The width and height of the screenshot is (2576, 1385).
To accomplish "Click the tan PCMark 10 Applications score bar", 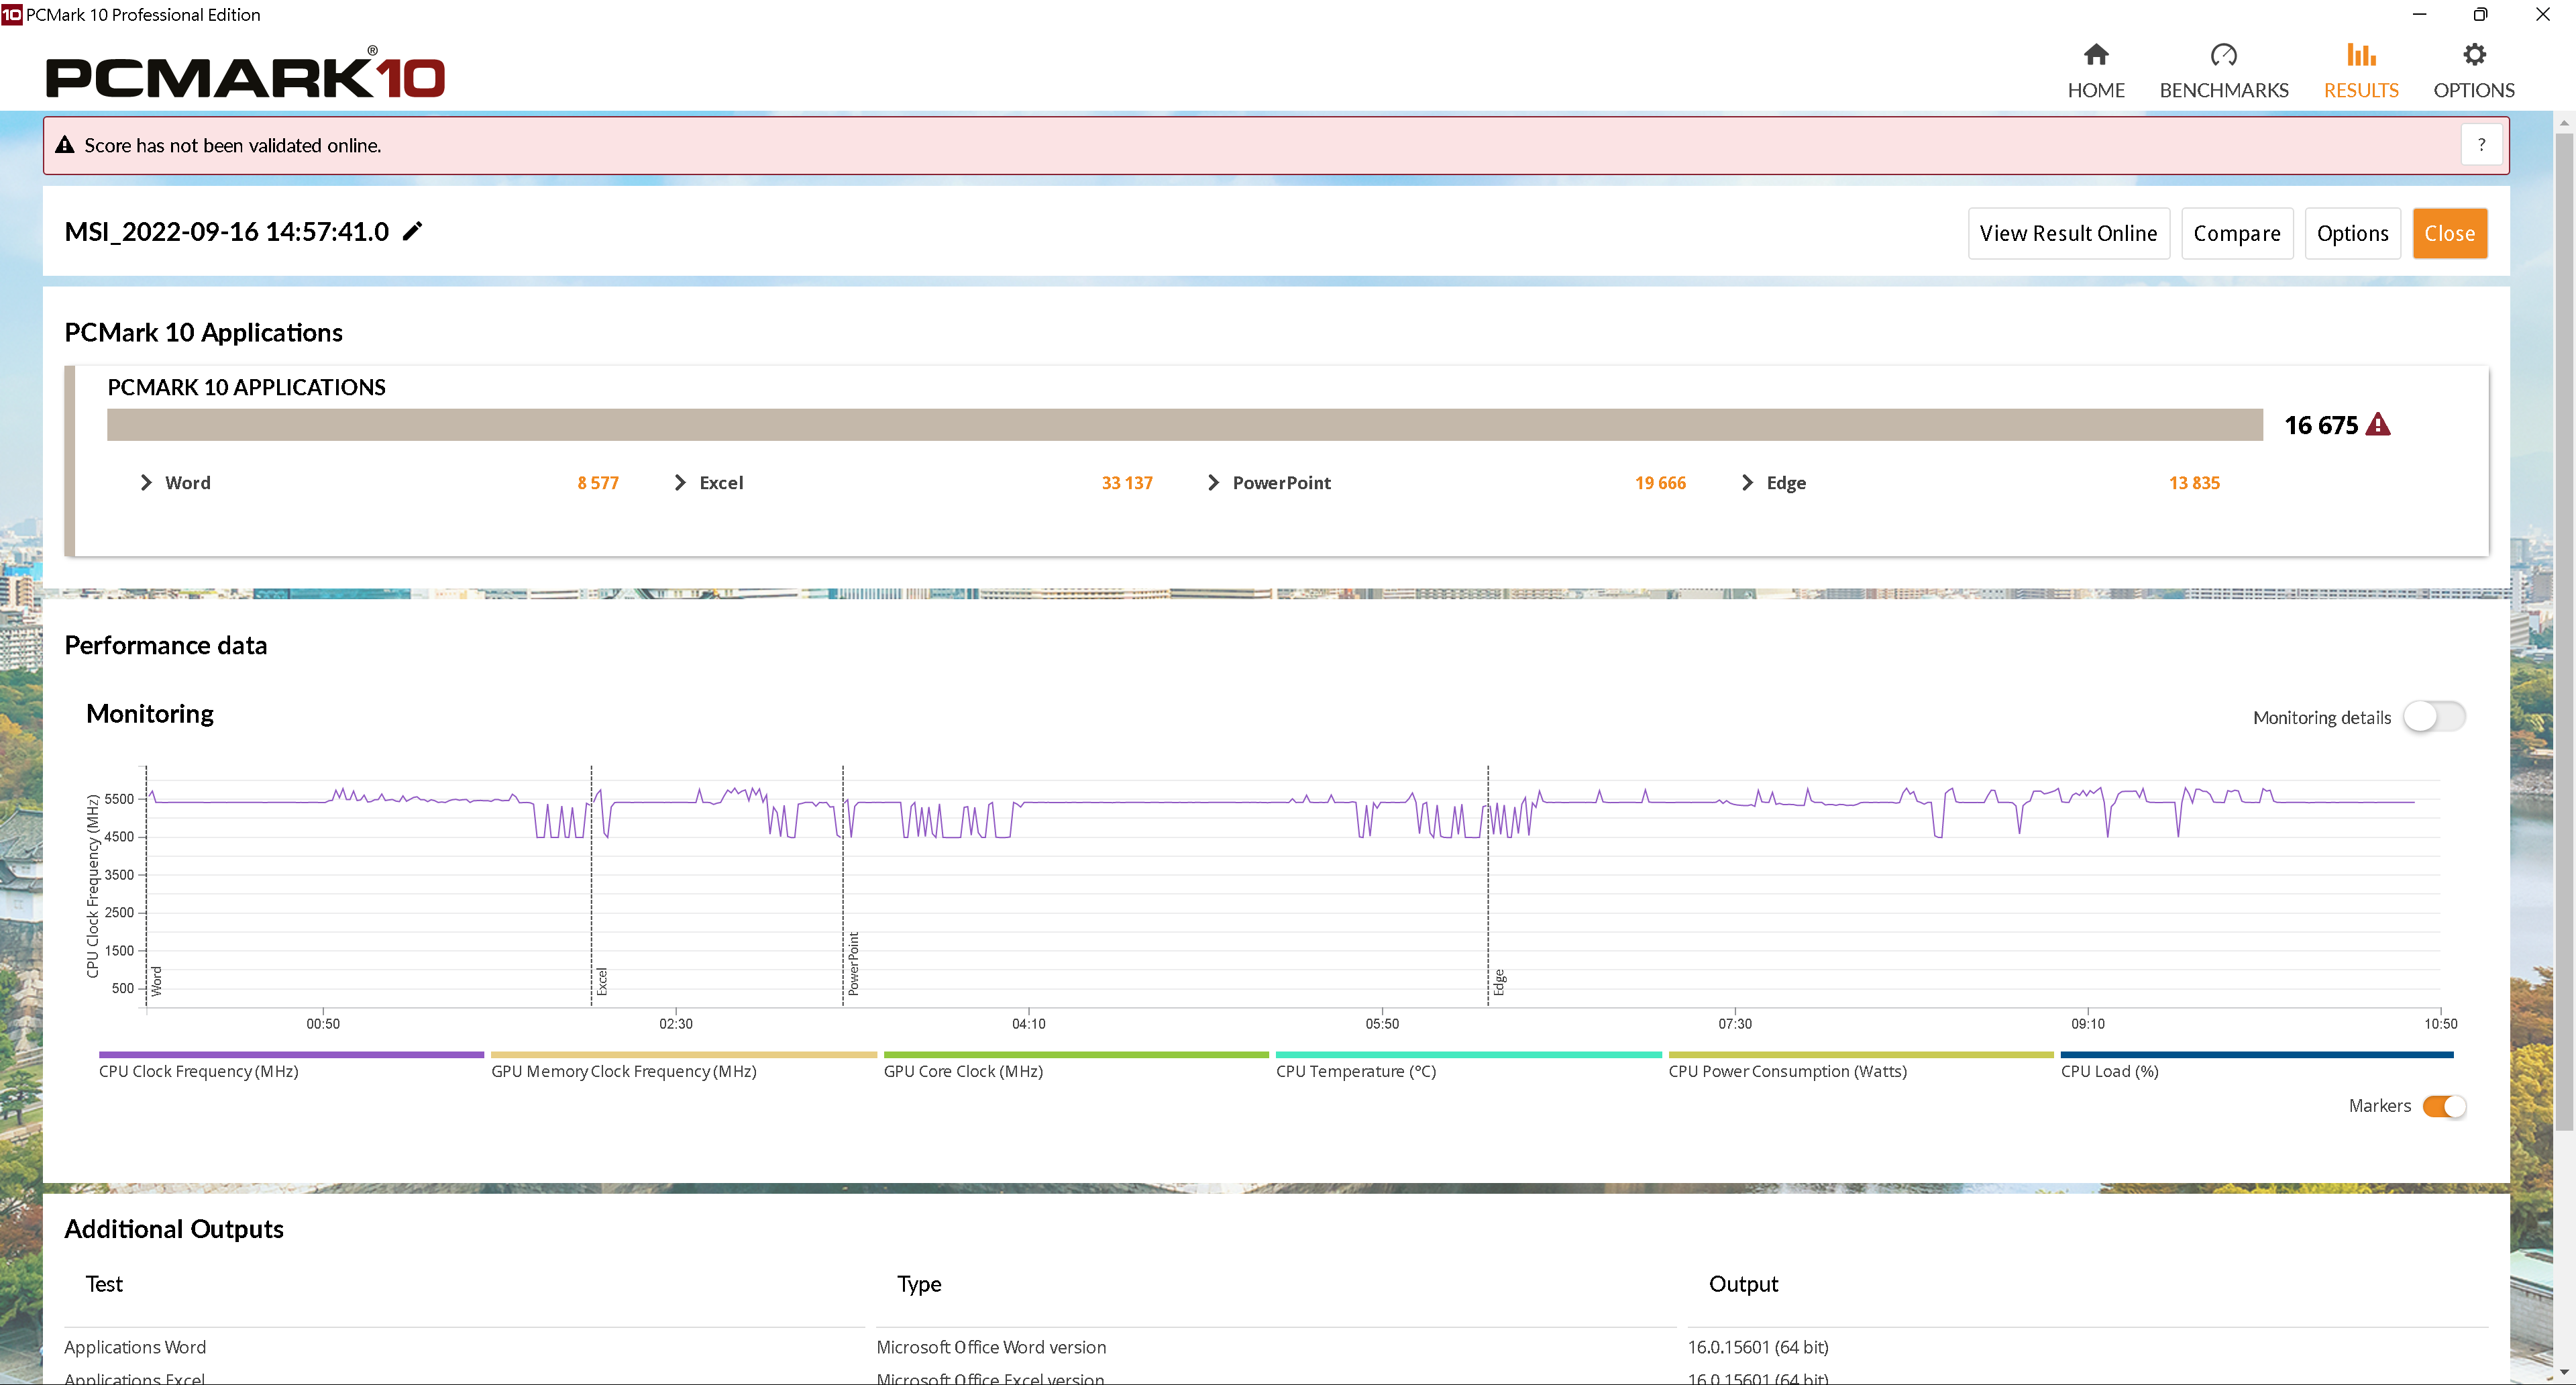I will tap(1185, 424).
